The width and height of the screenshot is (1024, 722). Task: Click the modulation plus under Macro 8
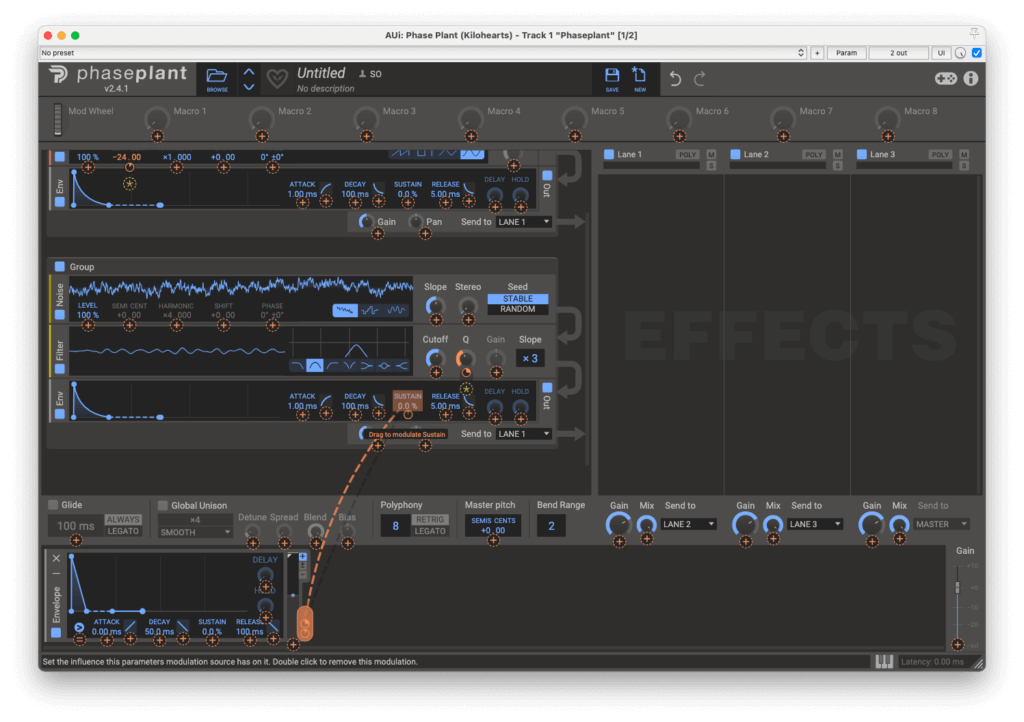coord(888,136)
